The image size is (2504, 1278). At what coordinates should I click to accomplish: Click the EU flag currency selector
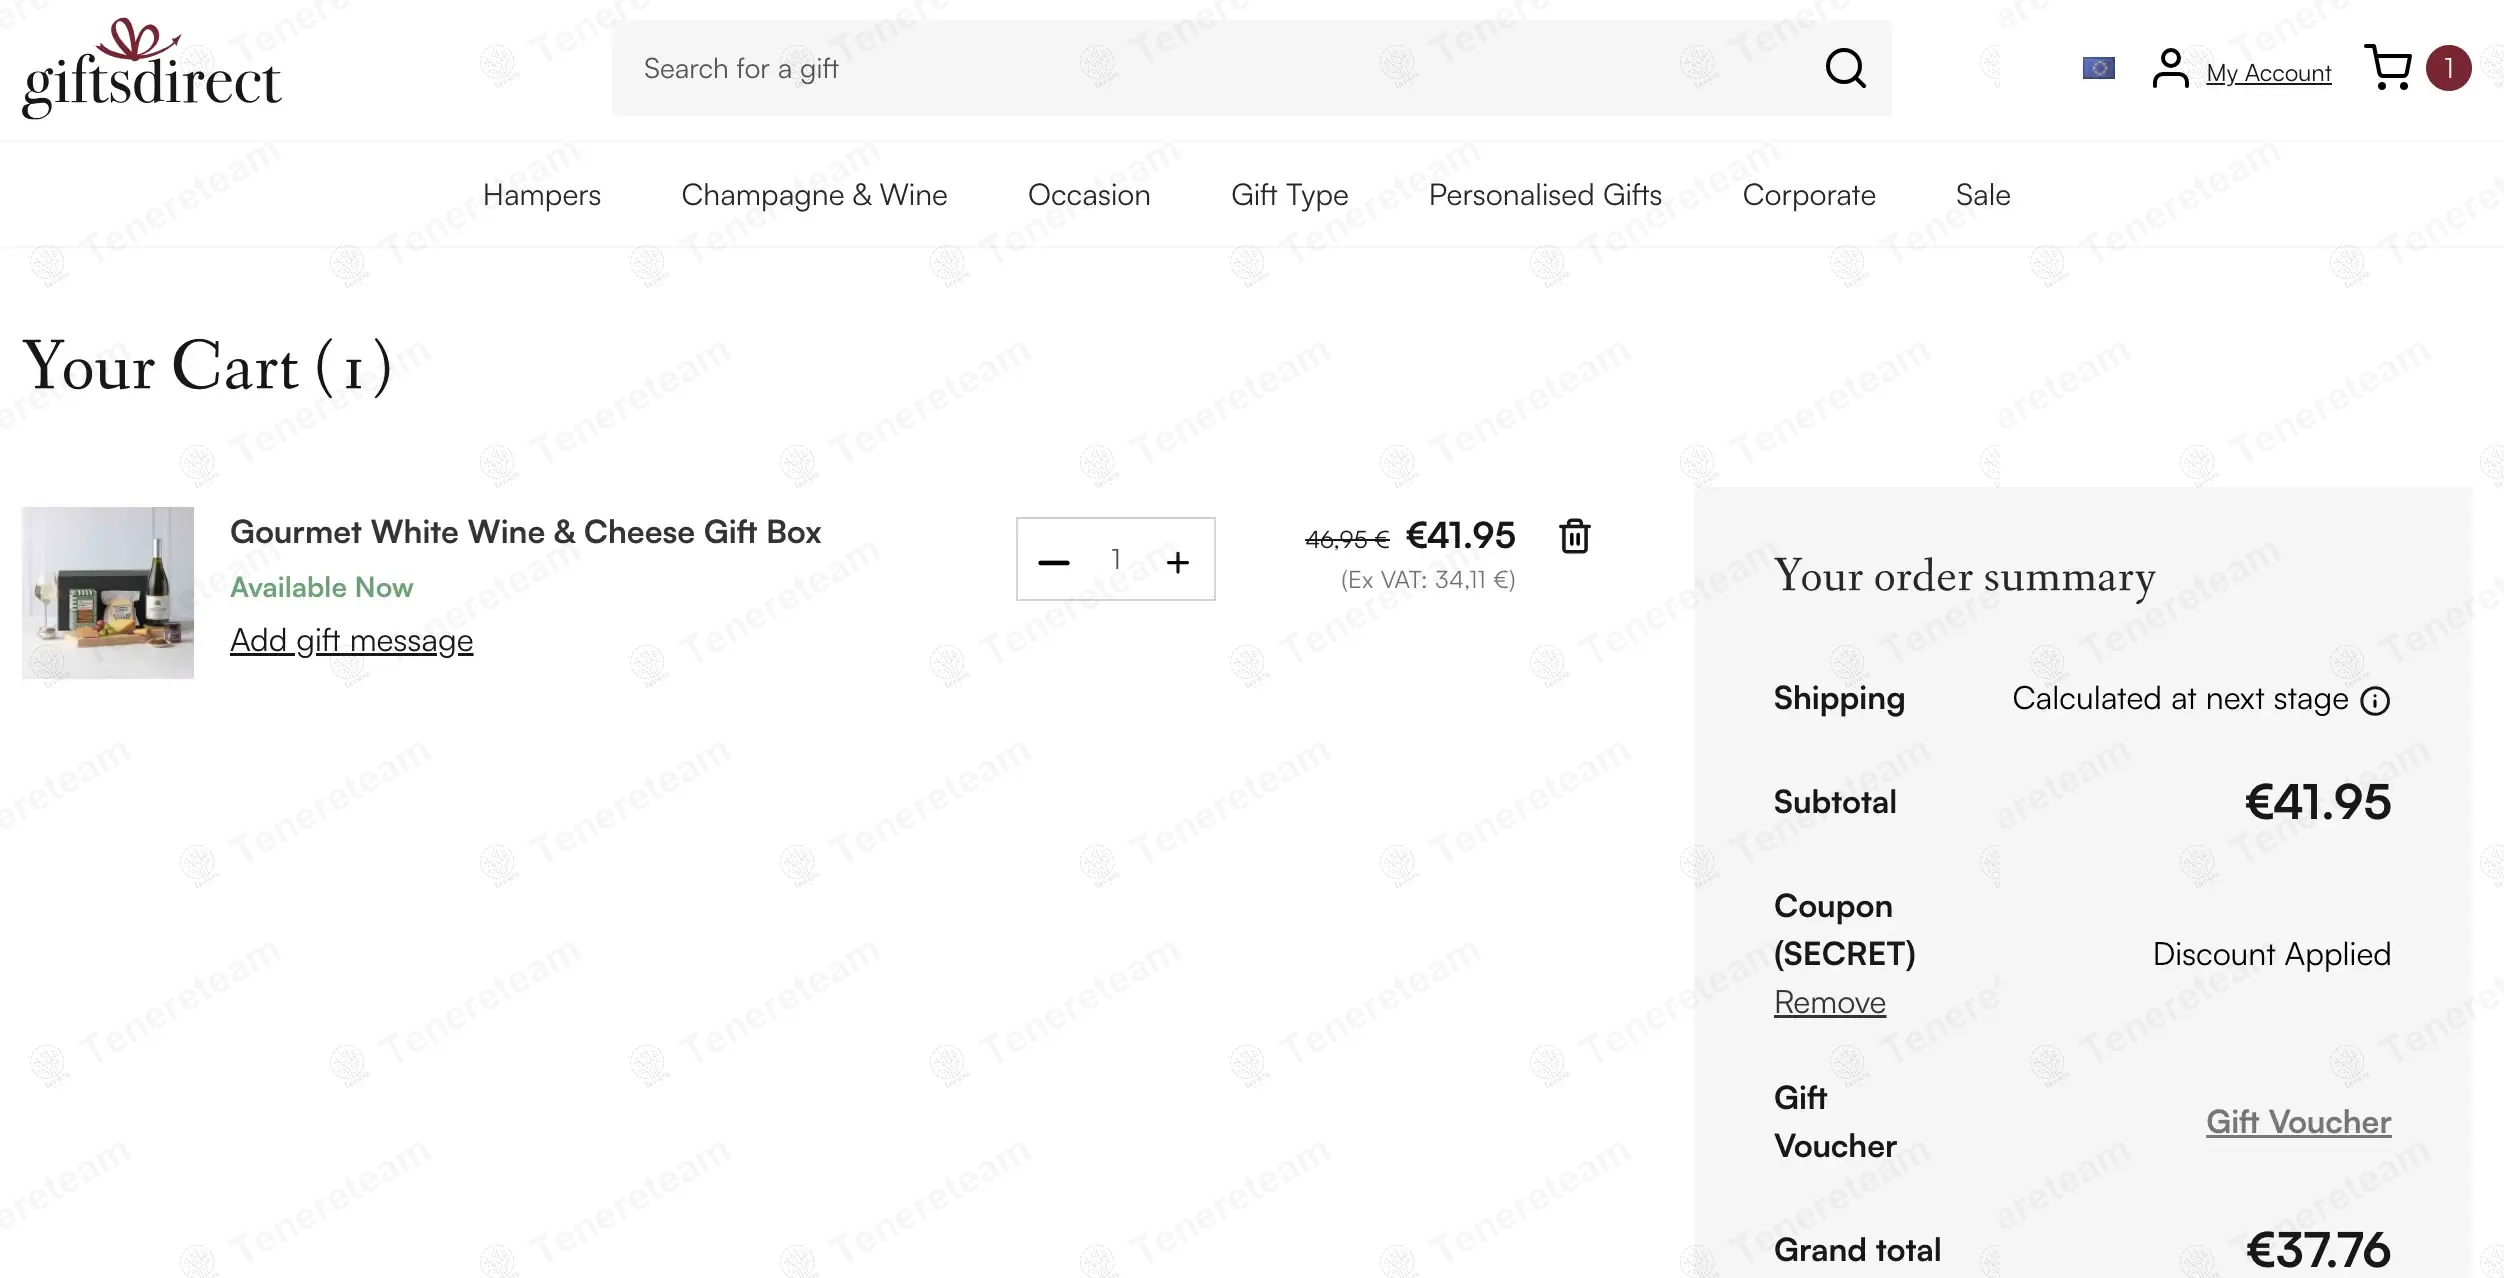(x=2098, y=68)
